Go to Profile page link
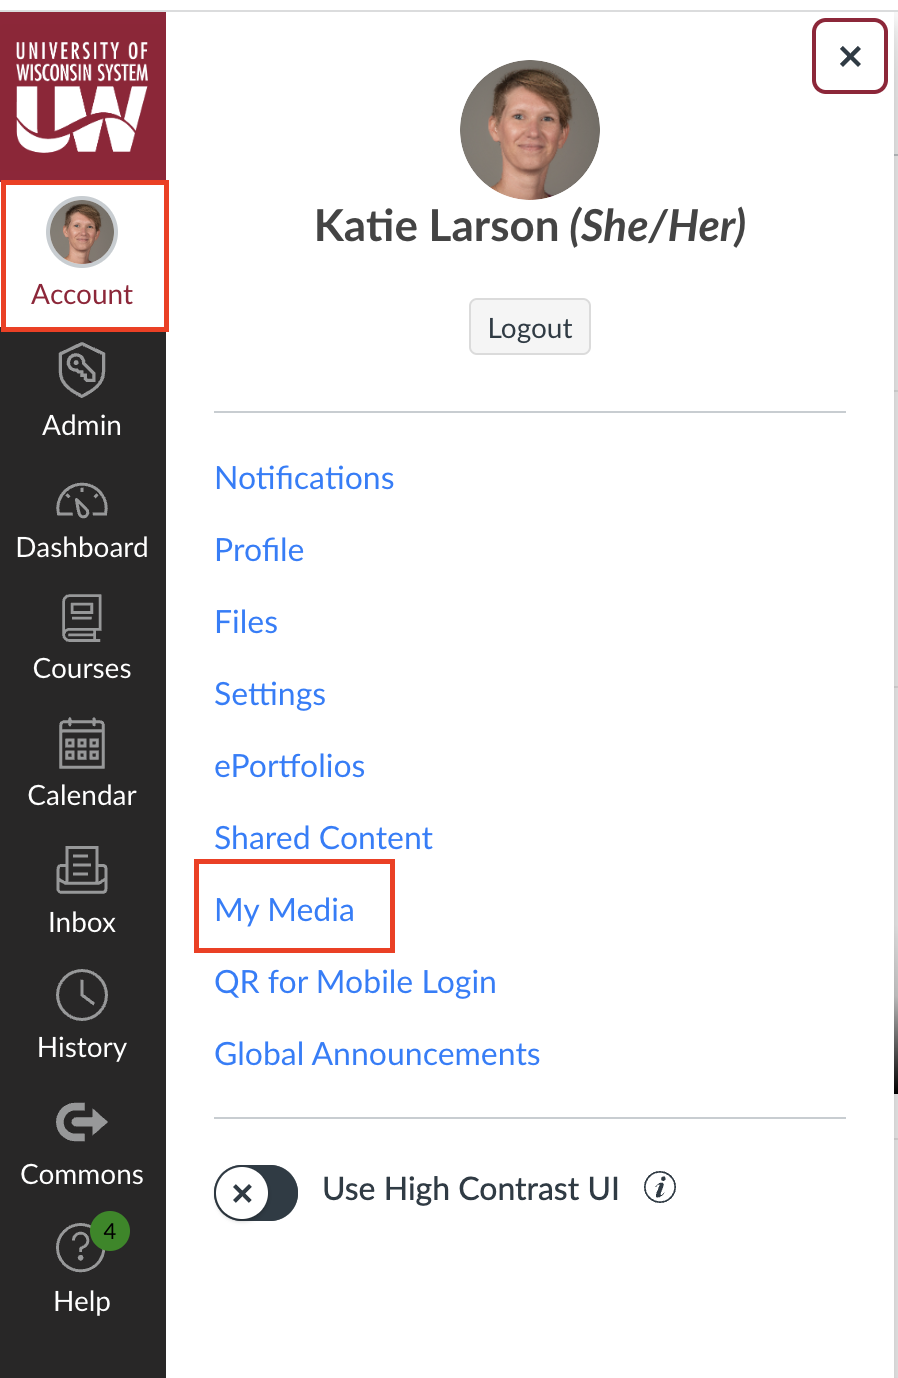The image size is (898, 1378). tap(259, 550)
